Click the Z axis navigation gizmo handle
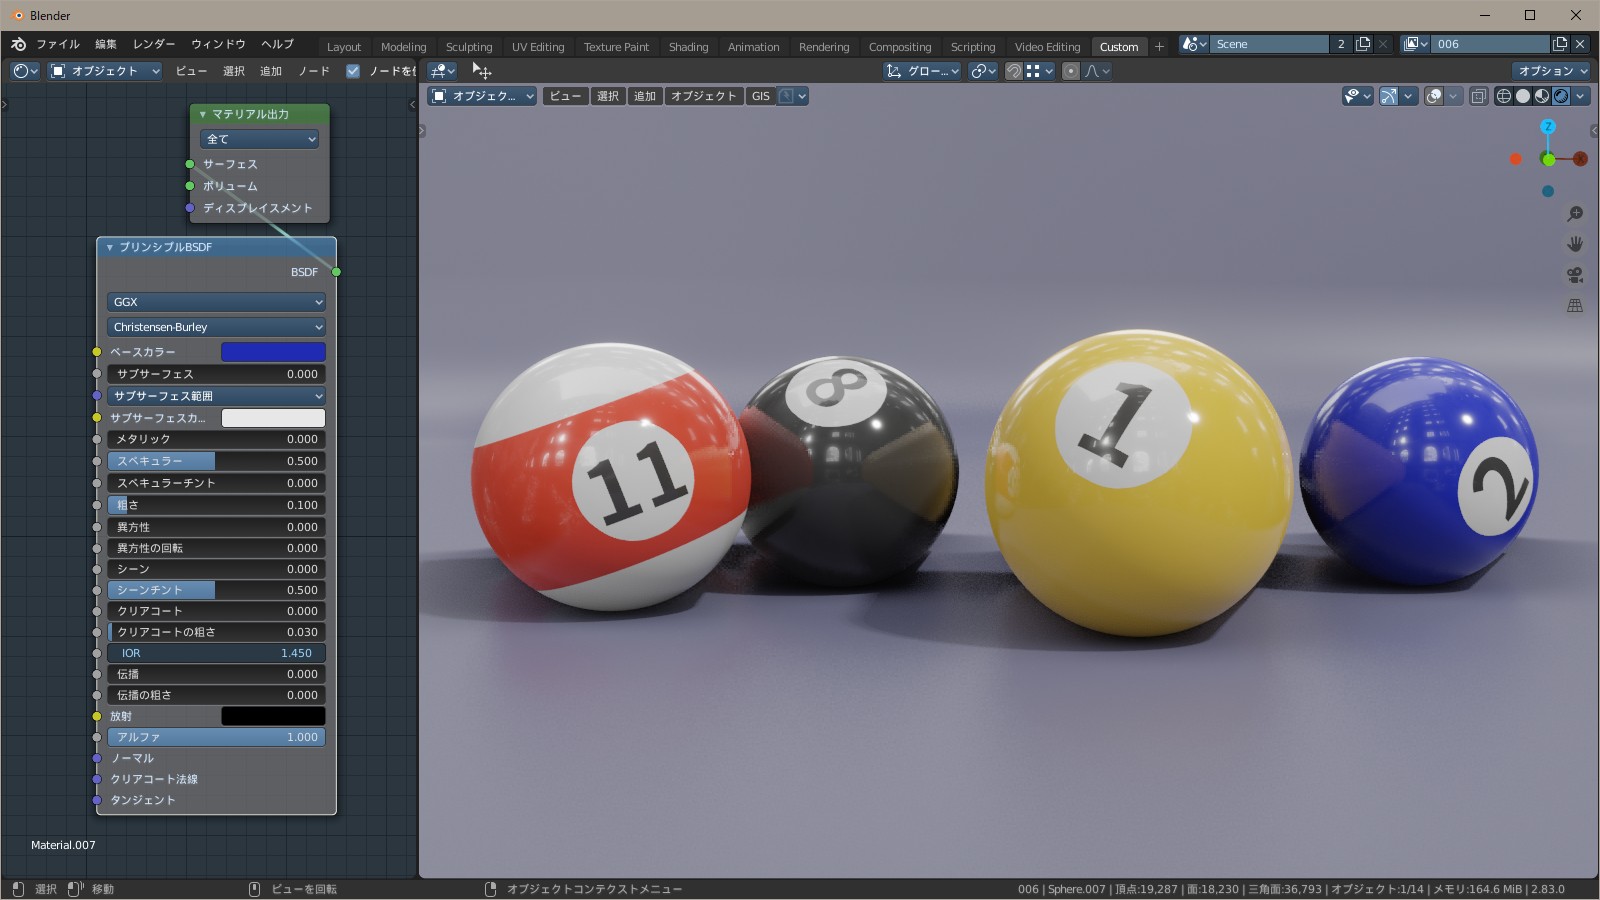 (x=1548, y=127)
